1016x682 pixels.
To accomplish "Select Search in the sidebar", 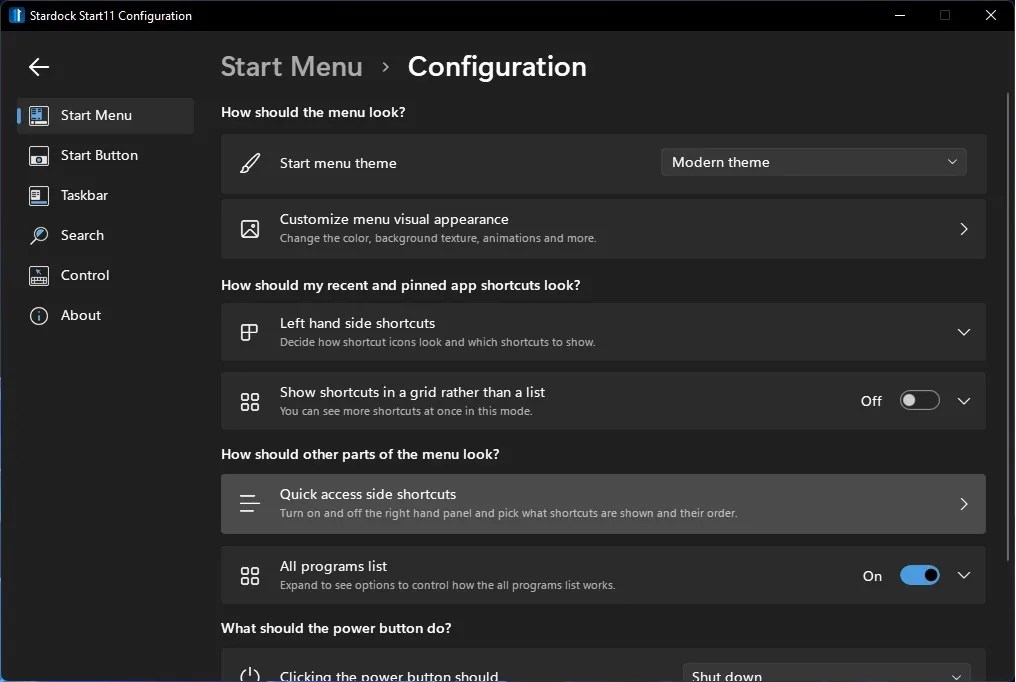I will pos(106,236).
